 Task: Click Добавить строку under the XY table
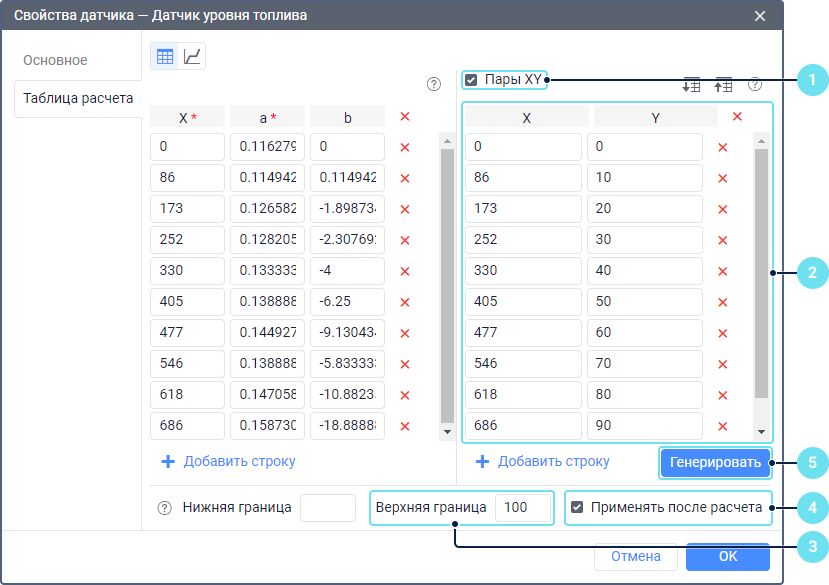pyautogui.click(x=542, y=462)
